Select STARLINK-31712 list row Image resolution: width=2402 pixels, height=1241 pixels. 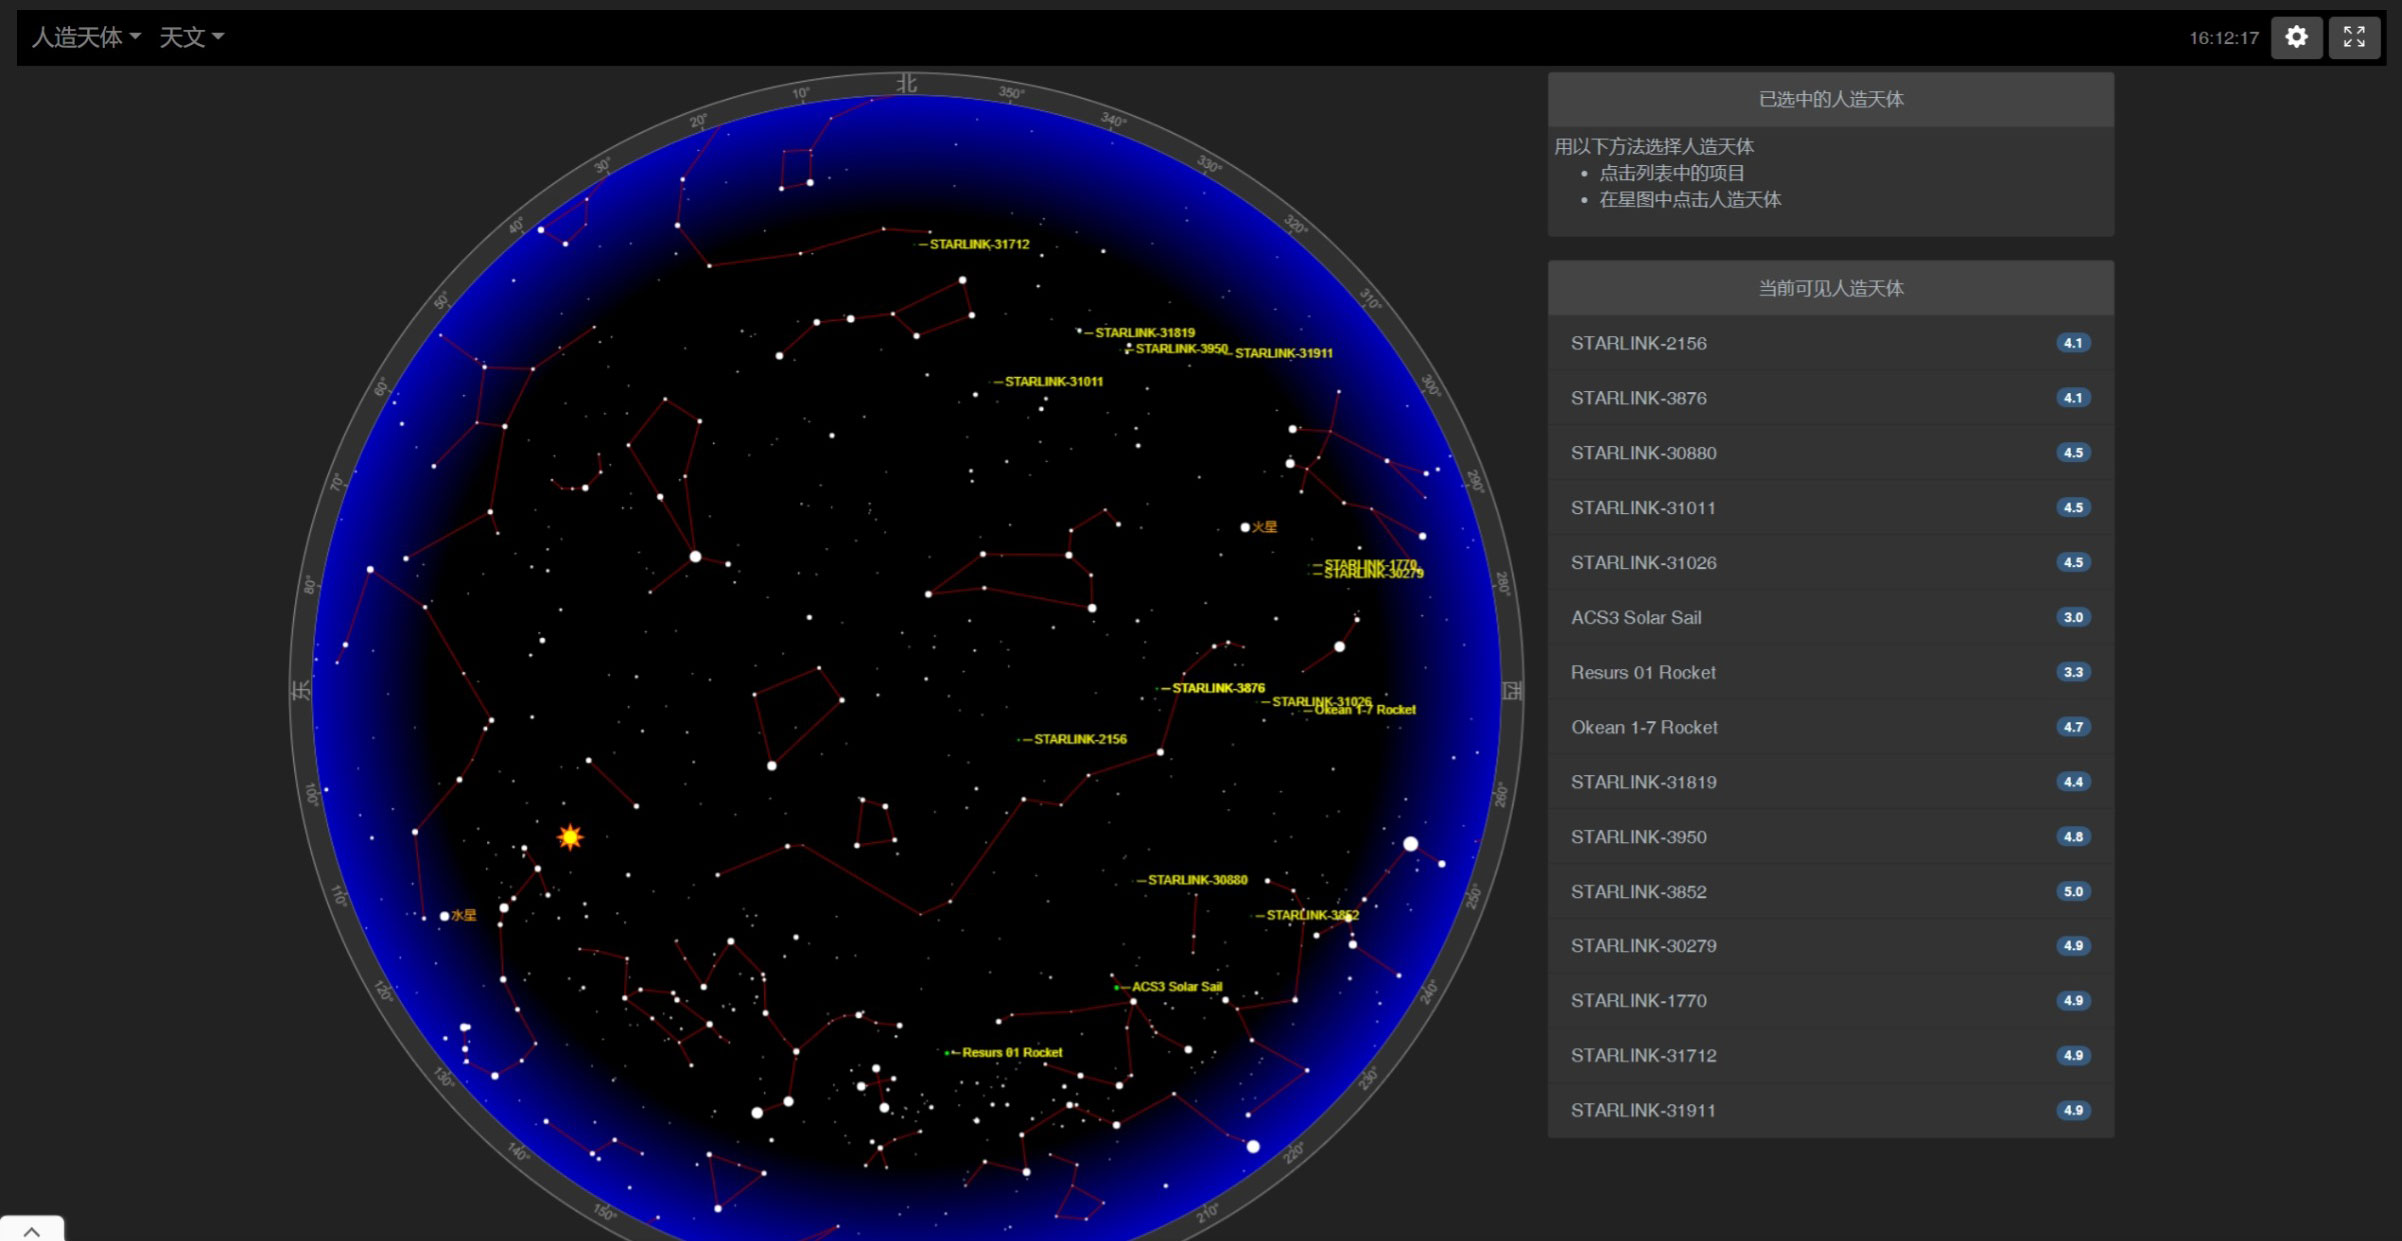click(x=1830, y=1056)
